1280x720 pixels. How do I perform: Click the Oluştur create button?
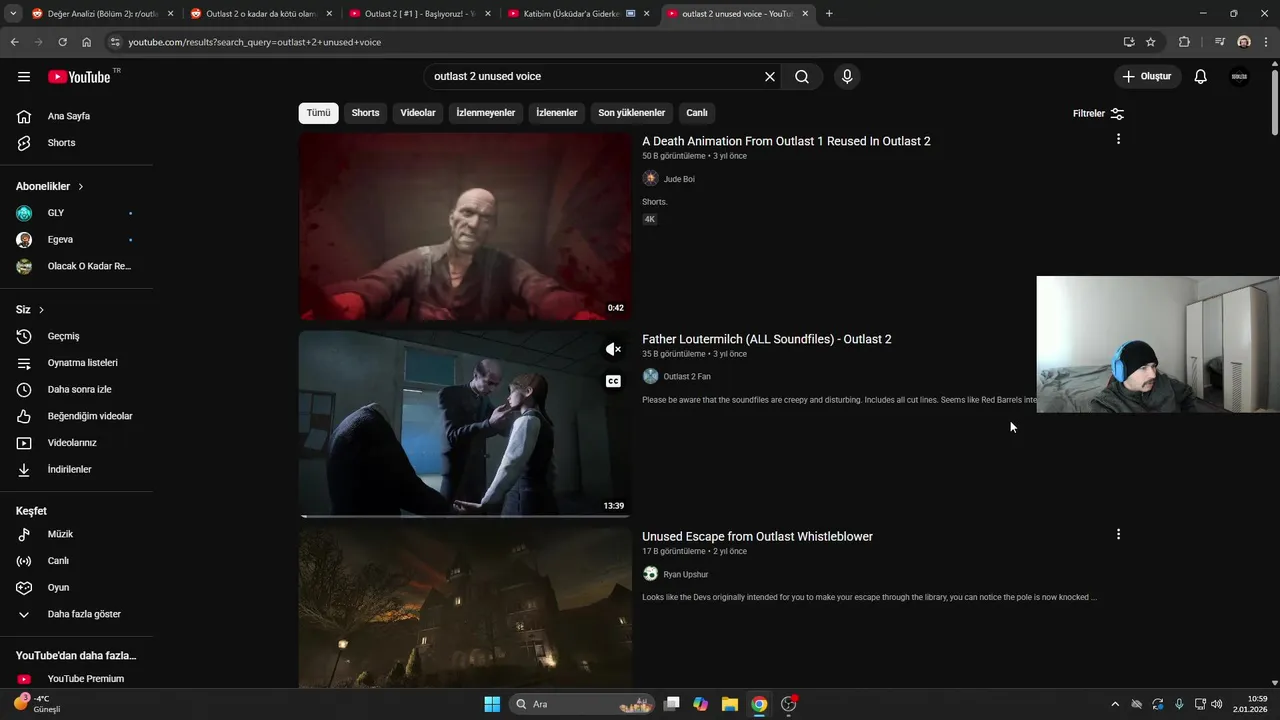click(x=1148, y=77)
